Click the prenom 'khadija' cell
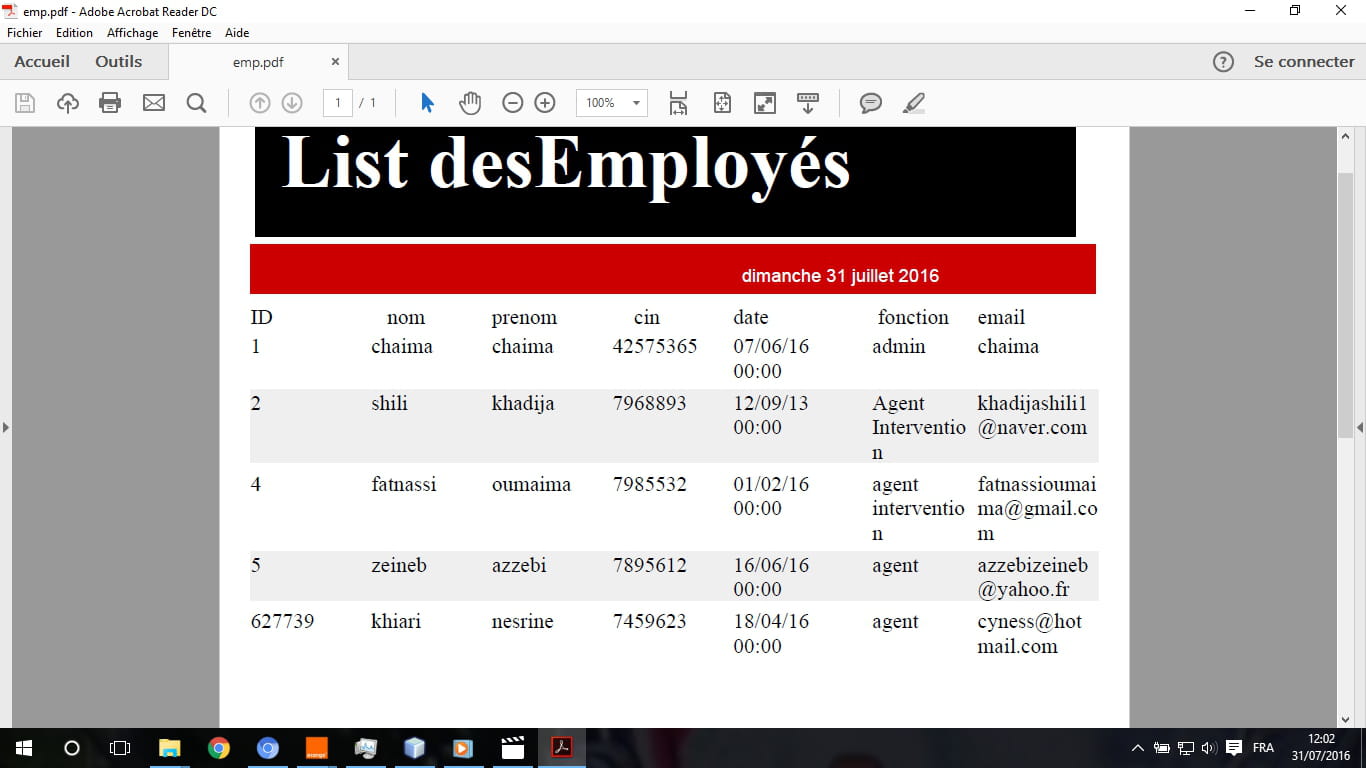 point(523,405)
